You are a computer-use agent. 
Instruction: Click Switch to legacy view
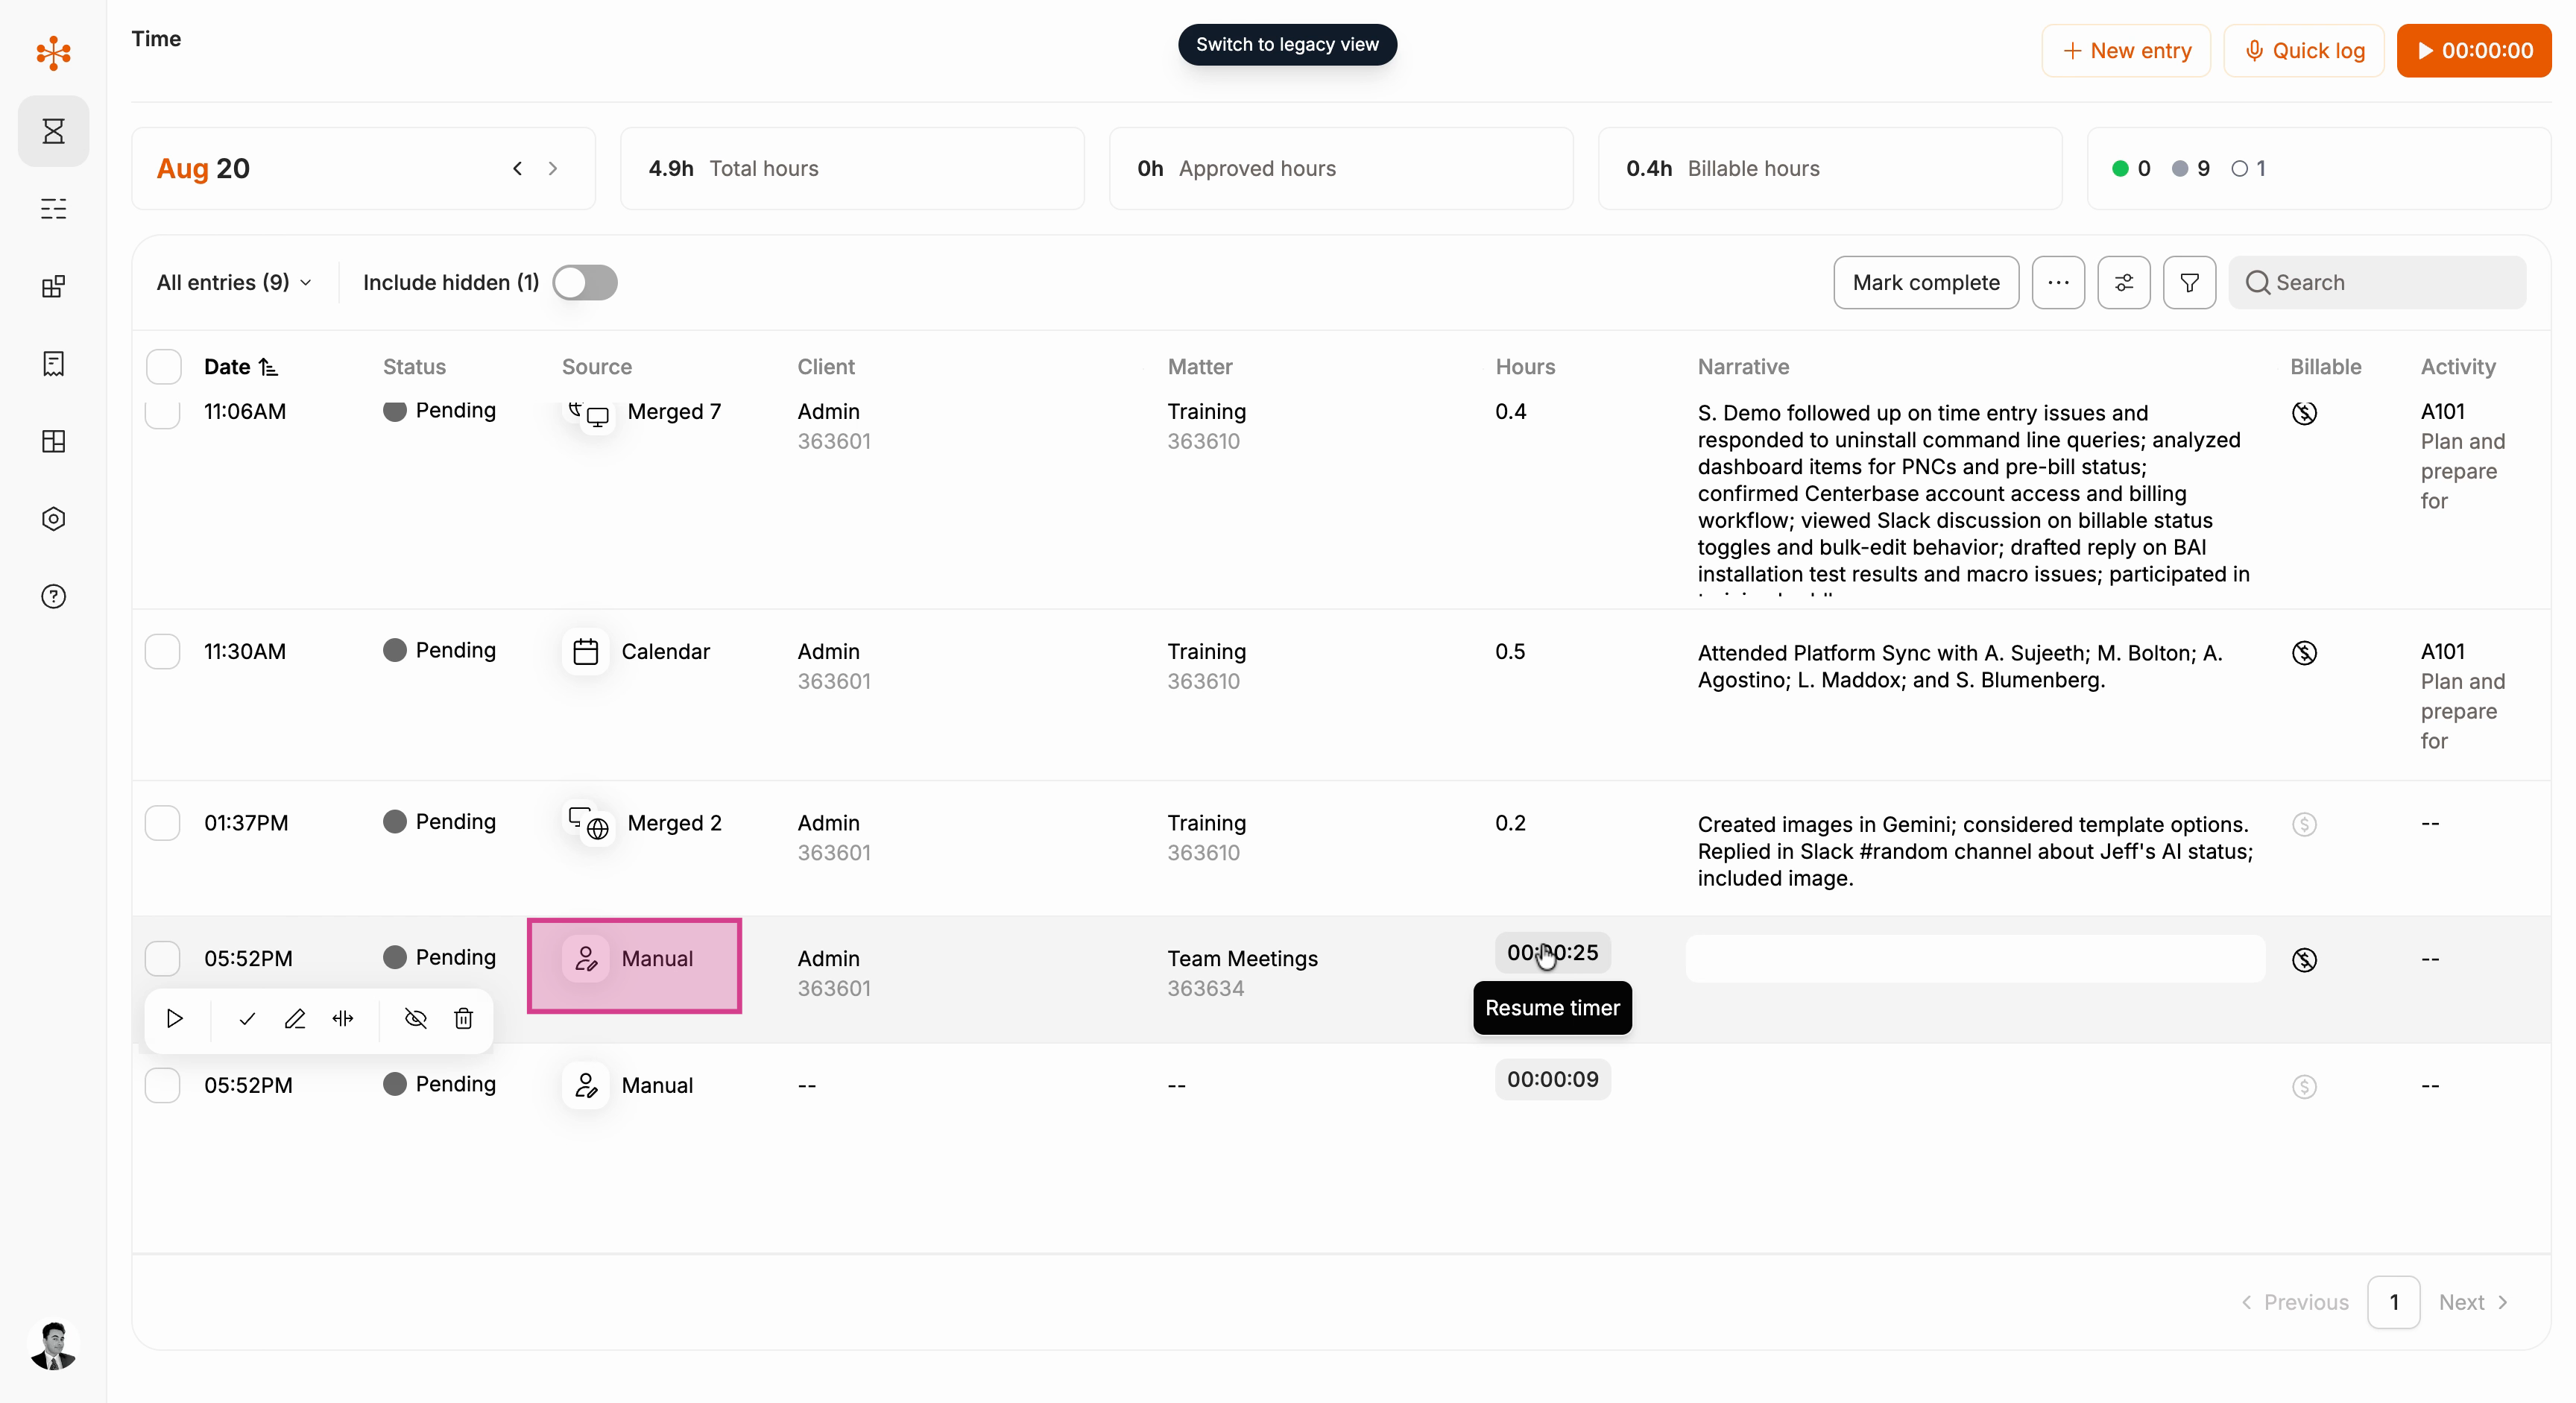1287,44
